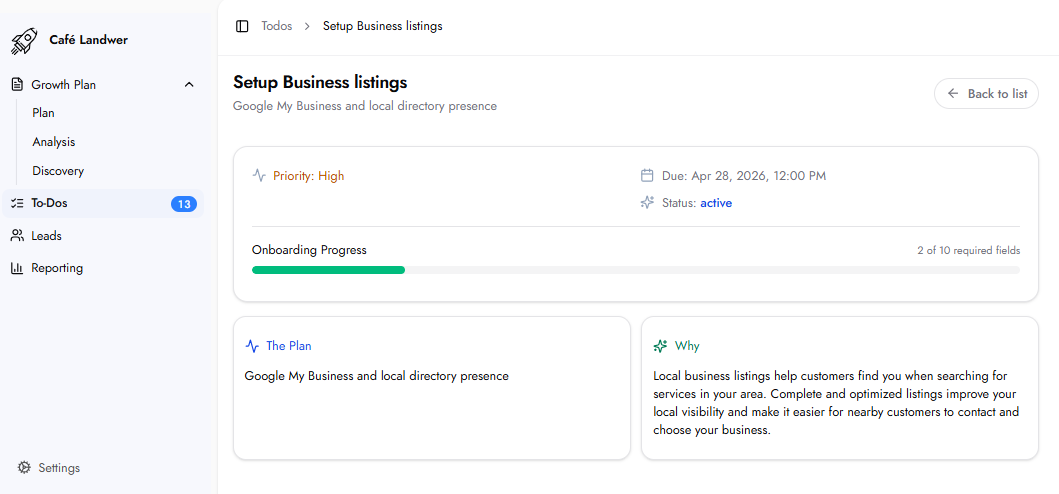Click the Why sparkle icon

coord(660,346)
